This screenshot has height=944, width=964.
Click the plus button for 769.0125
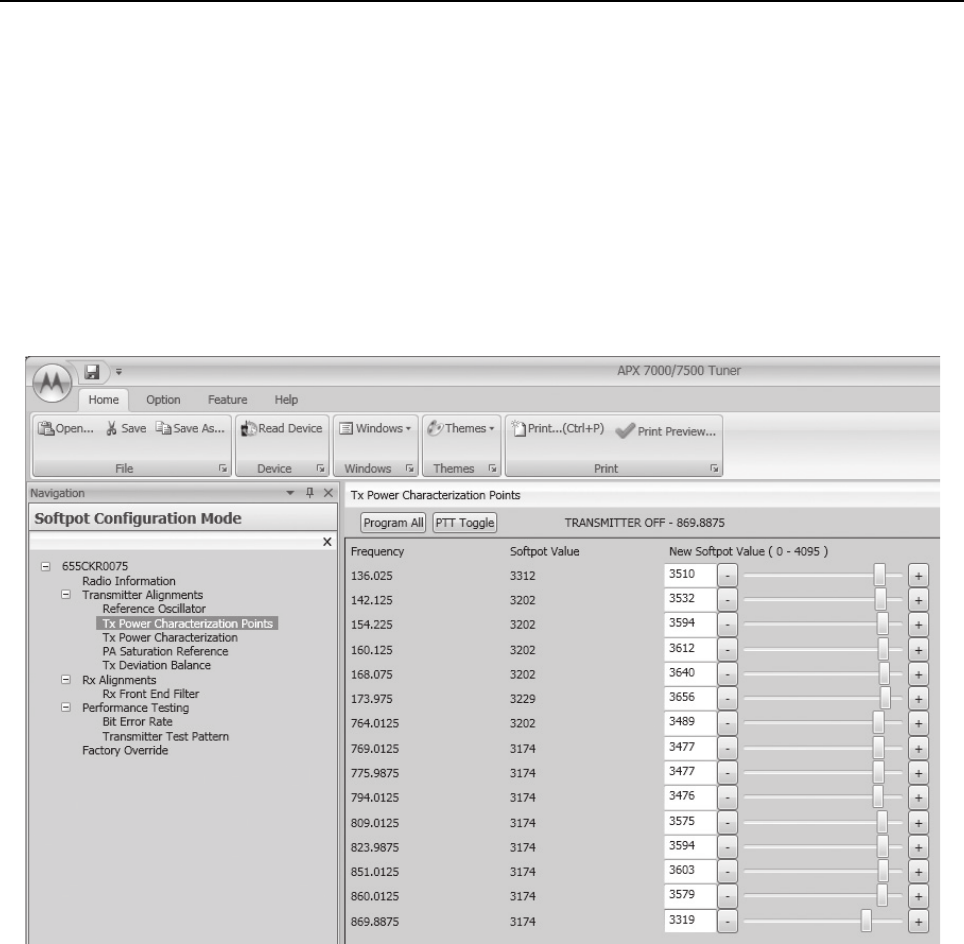click(x=918, y=749)
